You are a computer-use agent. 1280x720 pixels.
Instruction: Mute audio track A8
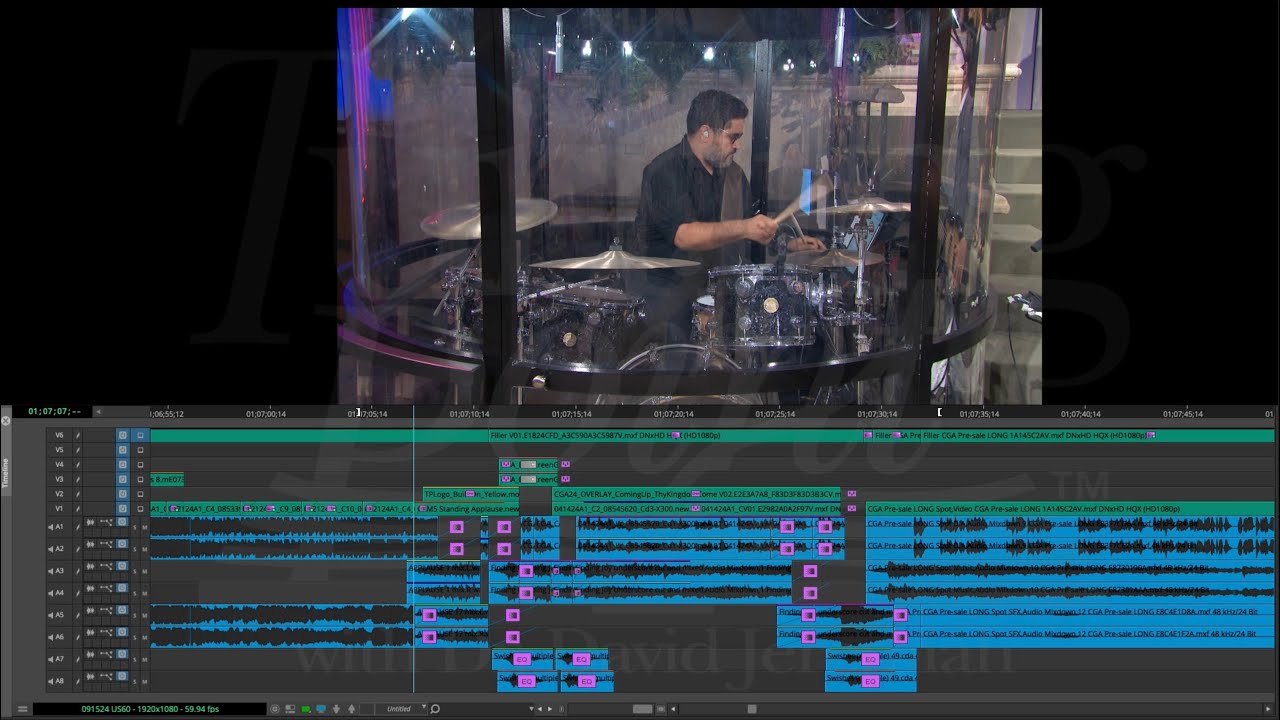(144, 681)
